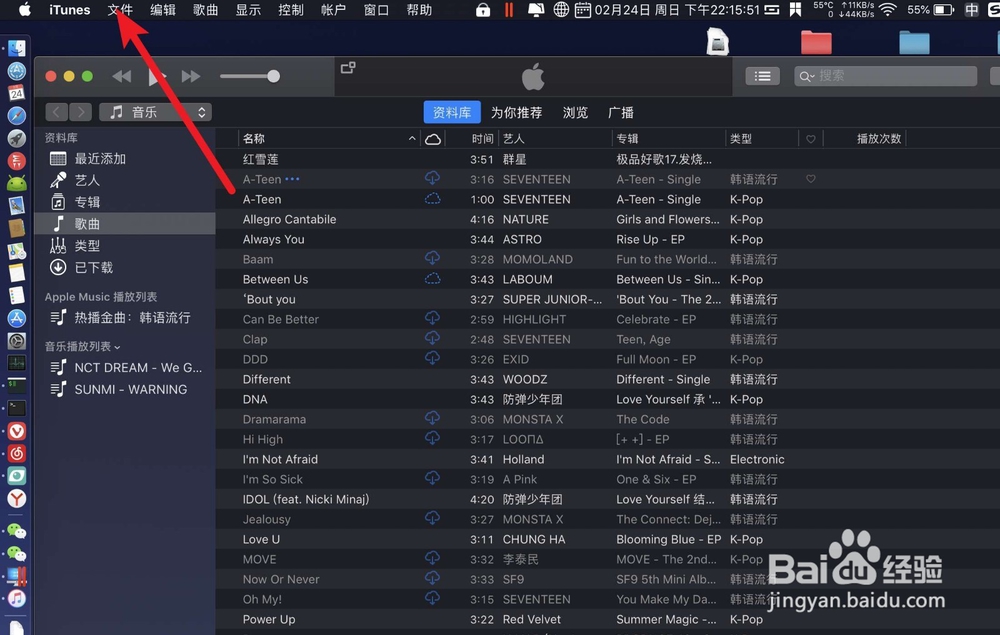Toggle the heart on A-Teen 3:16 row
Image resolution: width=1000 pixels, height=635 pixels.
click(811, 179)
